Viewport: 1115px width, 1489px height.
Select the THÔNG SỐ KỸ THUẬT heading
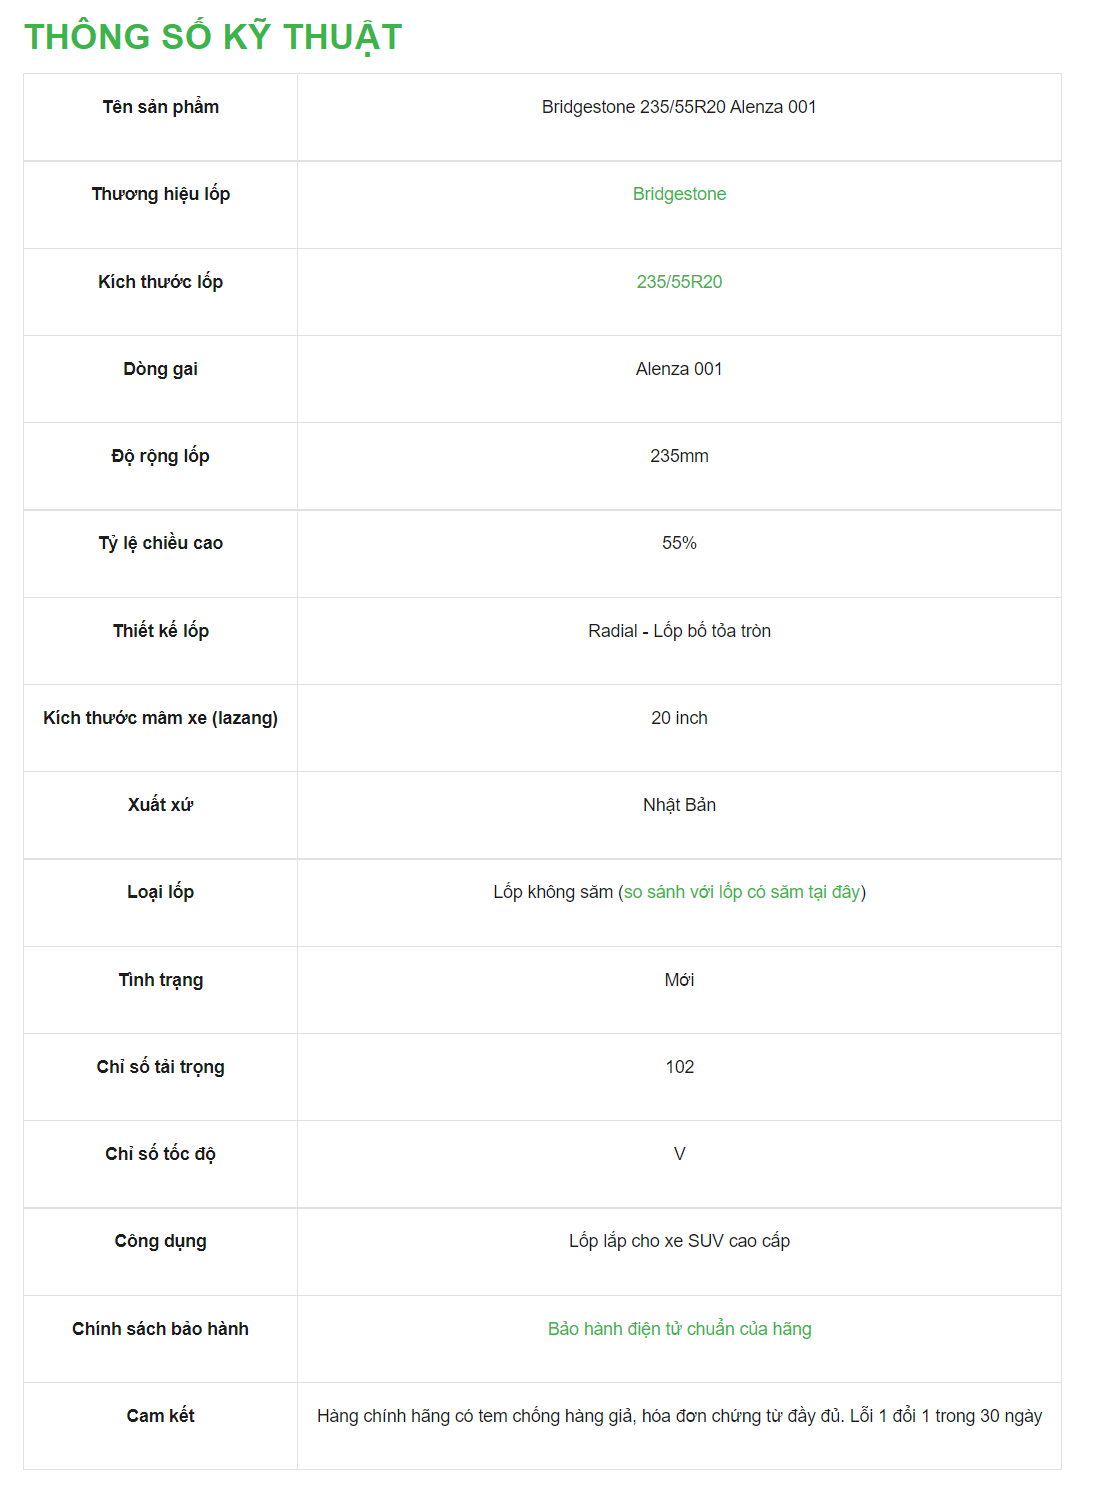[x=213, y=37]
